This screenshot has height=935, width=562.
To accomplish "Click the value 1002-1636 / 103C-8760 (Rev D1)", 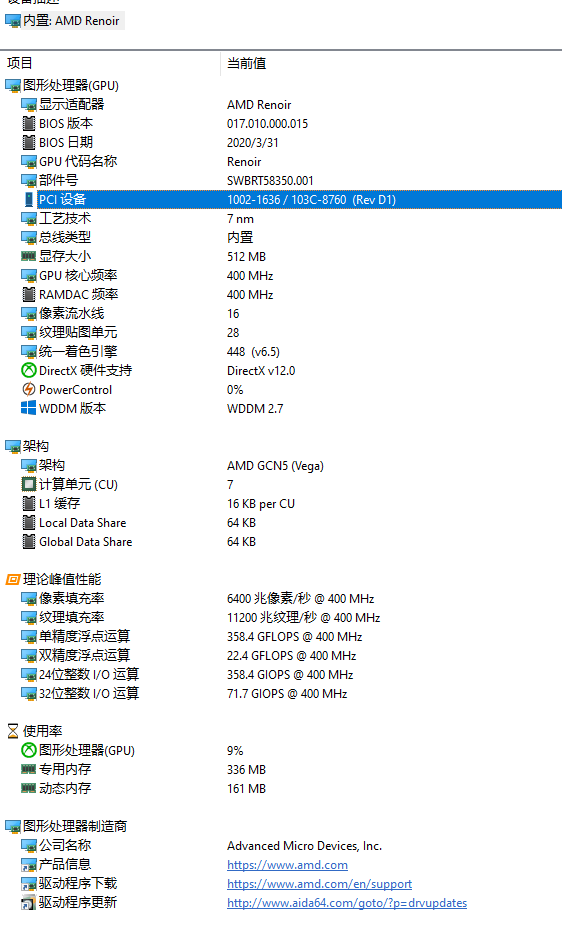I will coord(311,200).
